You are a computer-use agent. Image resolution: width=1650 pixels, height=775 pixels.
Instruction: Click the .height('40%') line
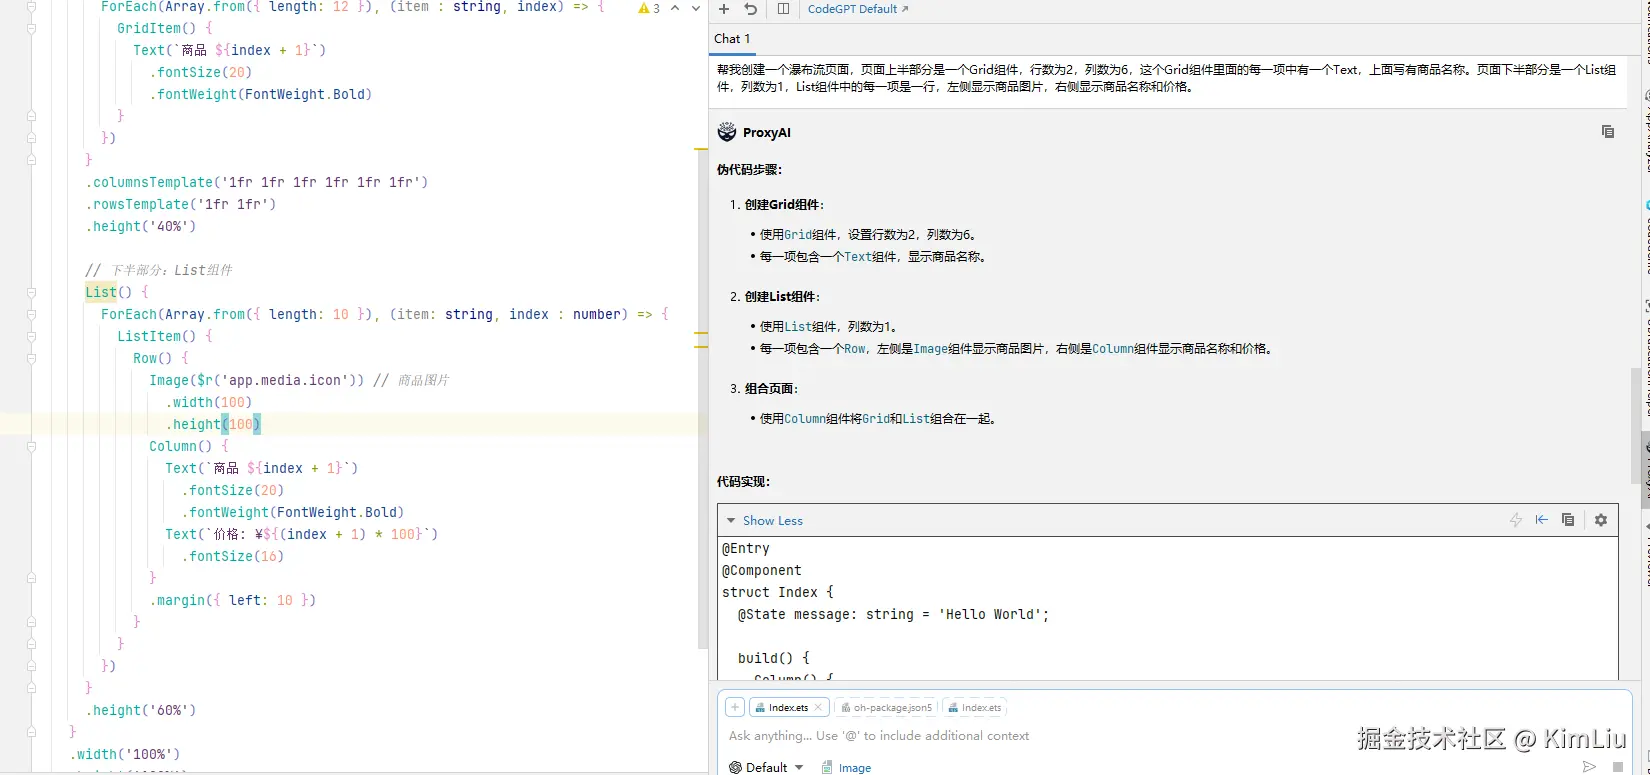tap(141, 226)
